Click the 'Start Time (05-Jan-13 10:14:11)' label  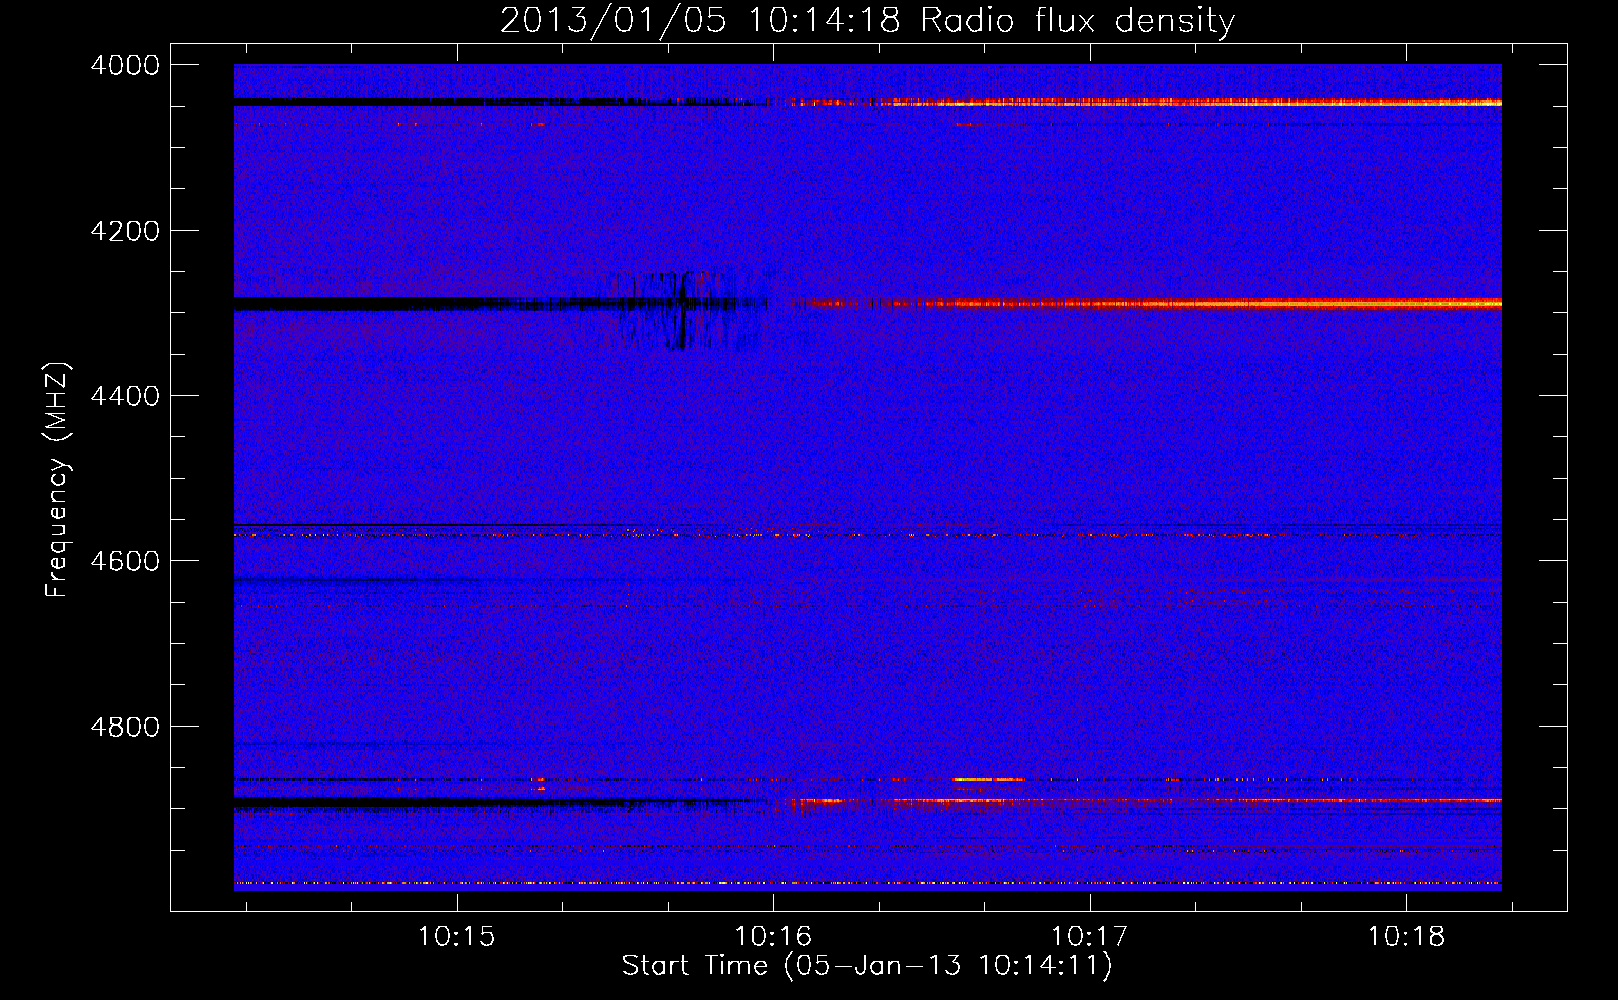click(867, 966)
